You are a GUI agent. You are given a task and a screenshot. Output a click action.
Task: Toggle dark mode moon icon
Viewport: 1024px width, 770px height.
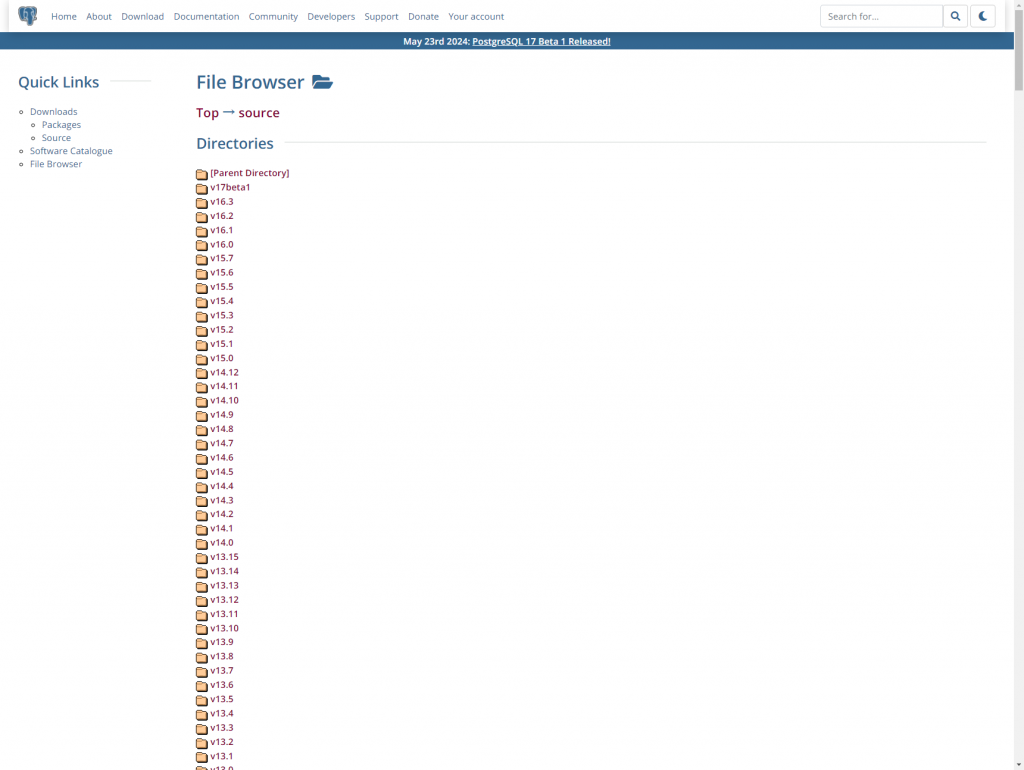point(982,16)
